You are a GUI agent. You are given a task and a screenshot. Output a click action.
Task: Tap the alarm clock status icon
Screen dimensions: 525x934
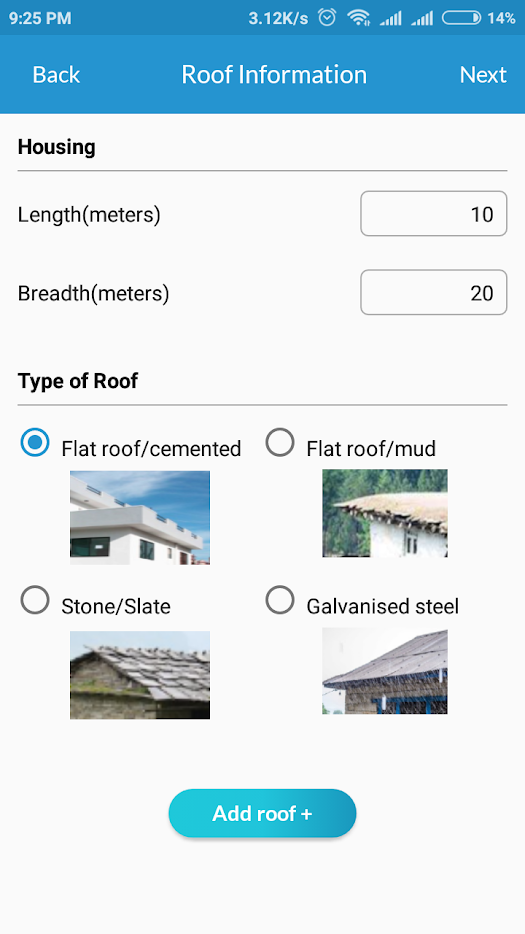tap(327, 18)
